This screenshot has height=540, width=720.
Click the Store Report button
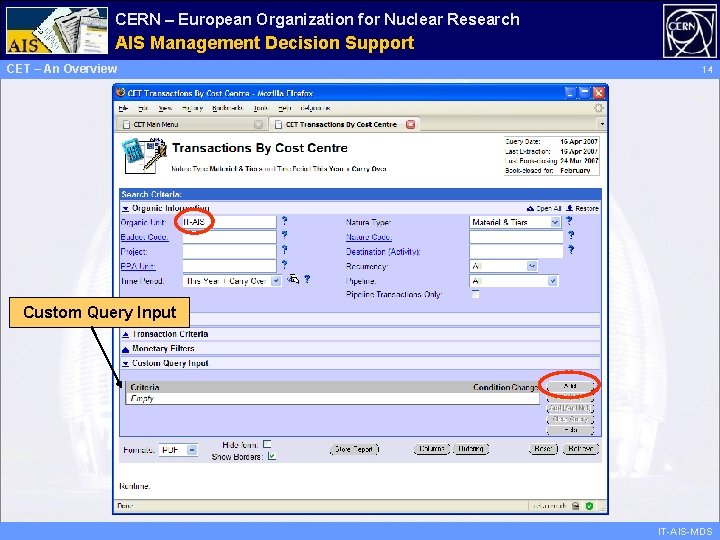click(x=354, y=449)
